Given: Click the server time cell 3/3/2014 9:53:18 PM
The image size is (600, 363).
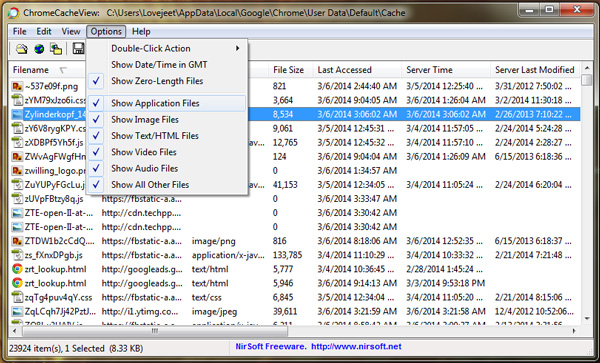Looking at the screenshot, I should 445,283.
